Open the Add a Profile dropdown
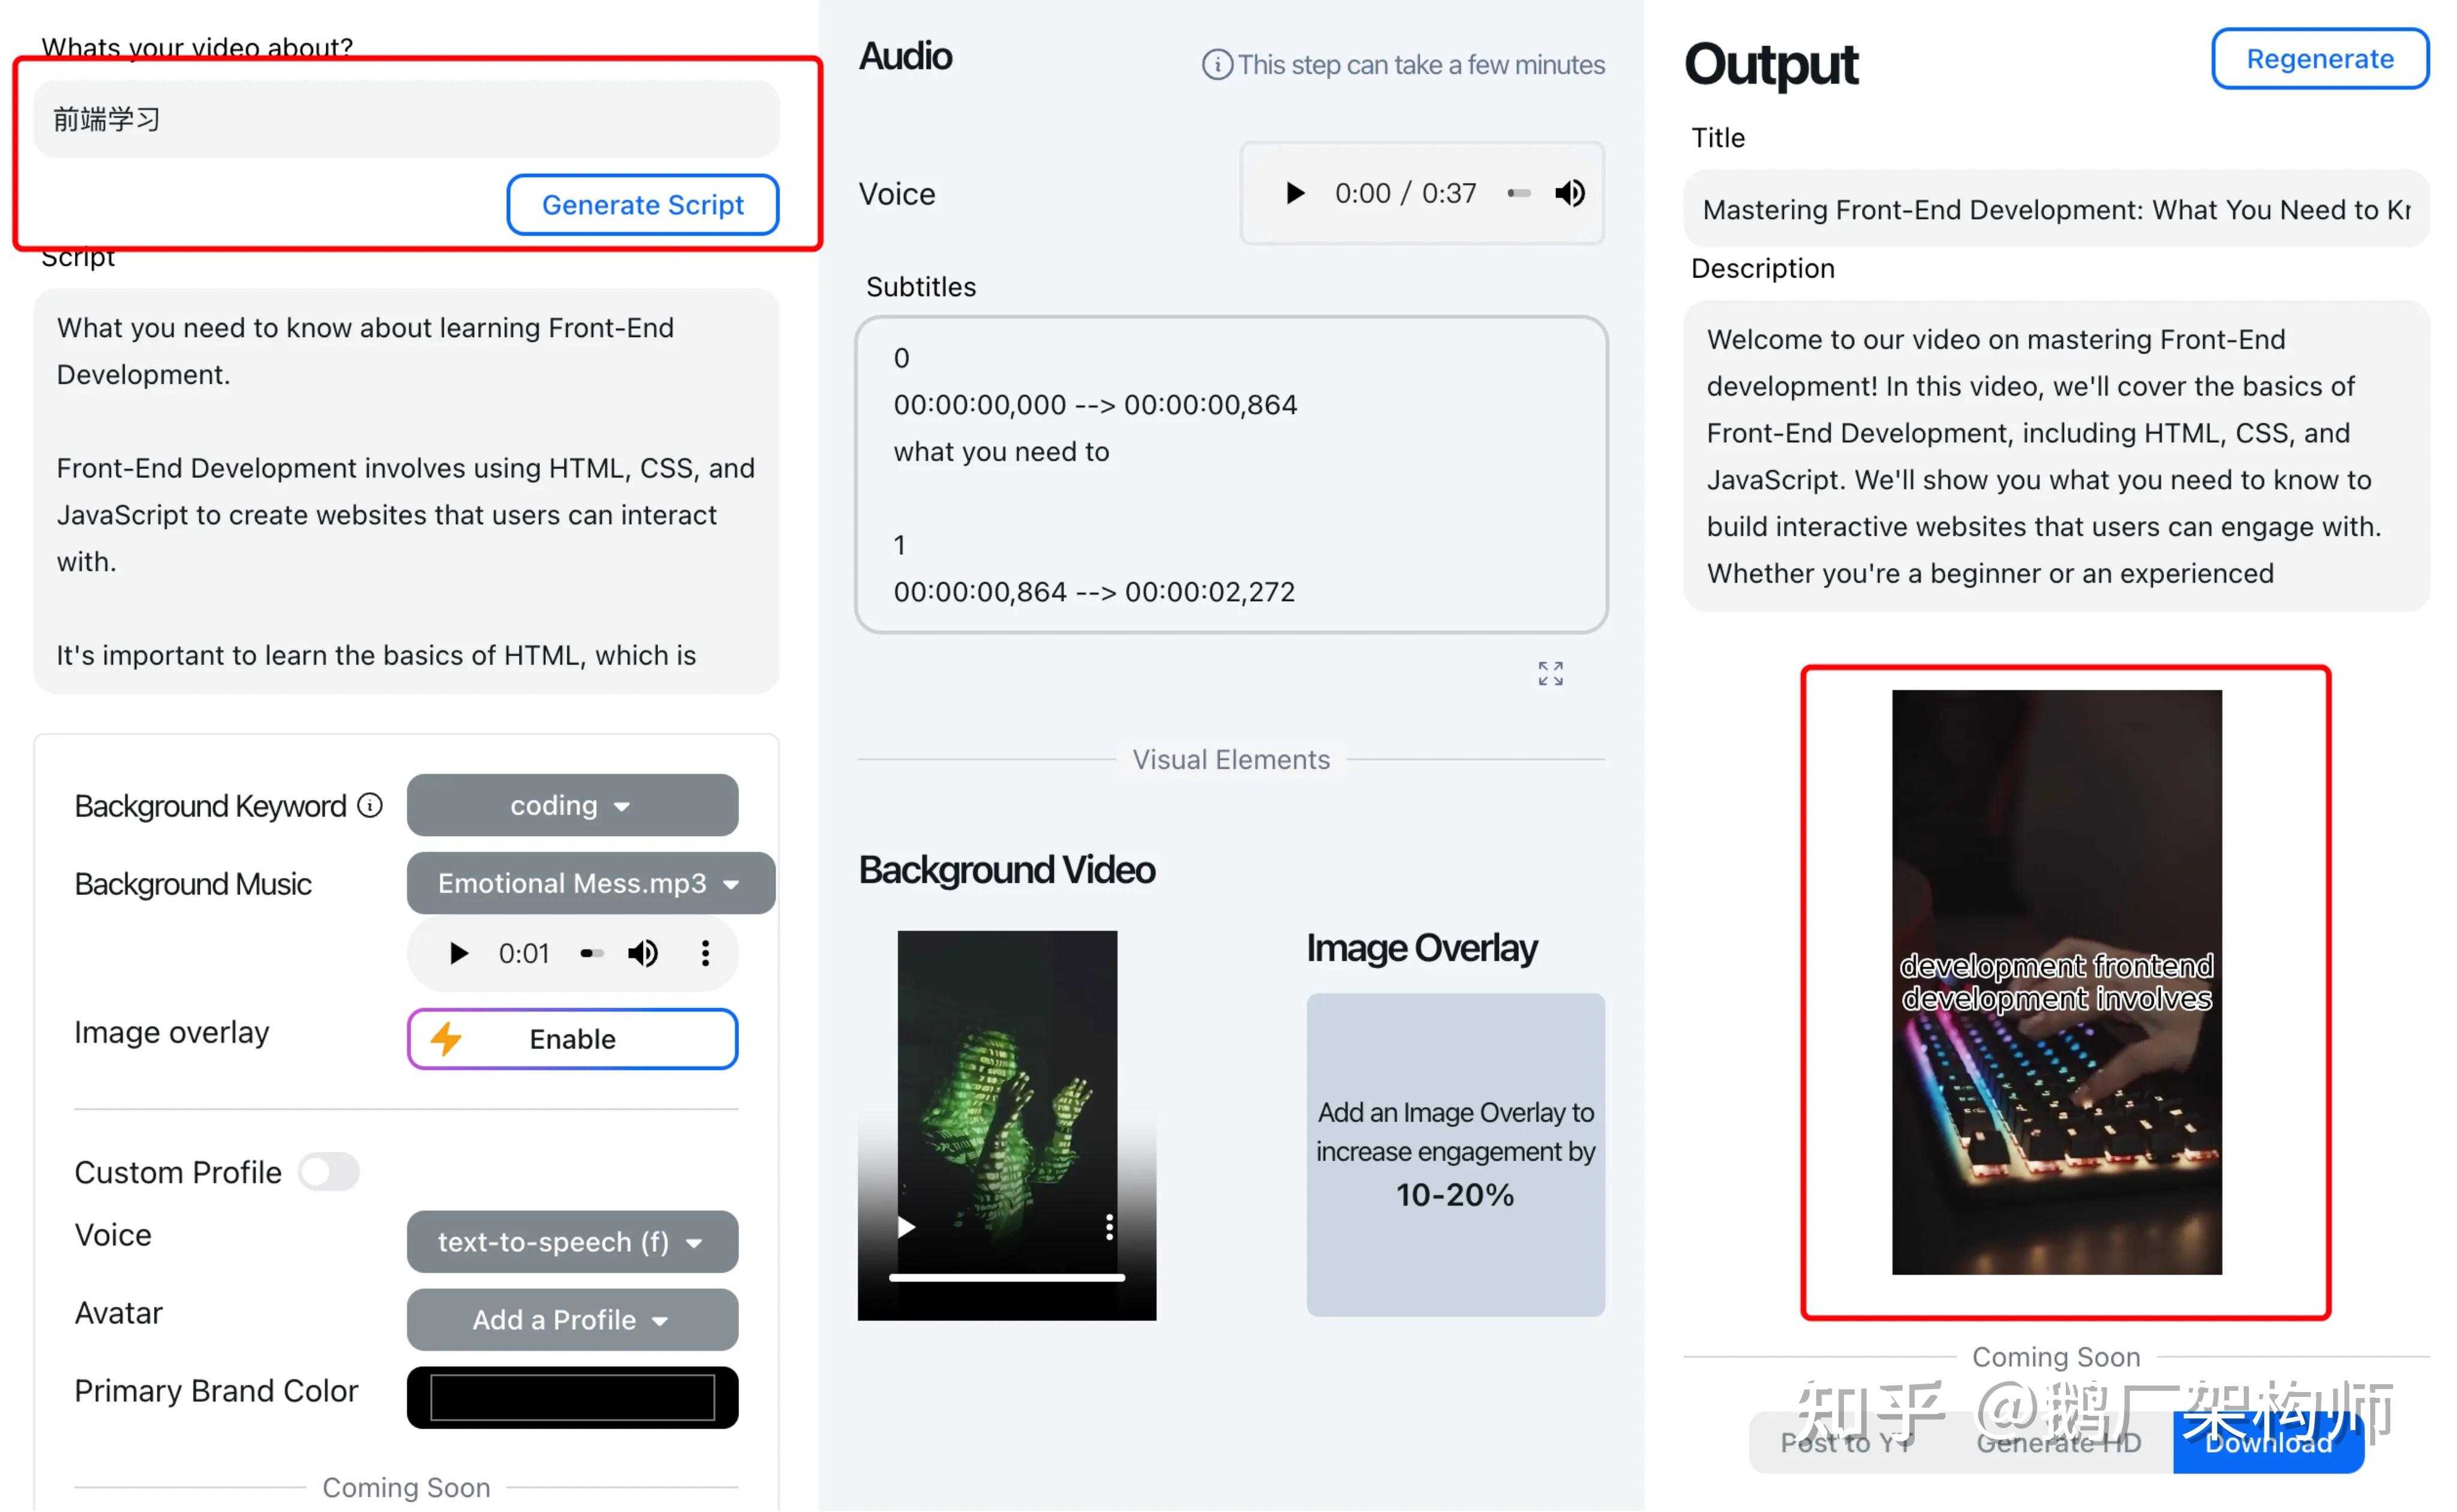 point(572,1320)
